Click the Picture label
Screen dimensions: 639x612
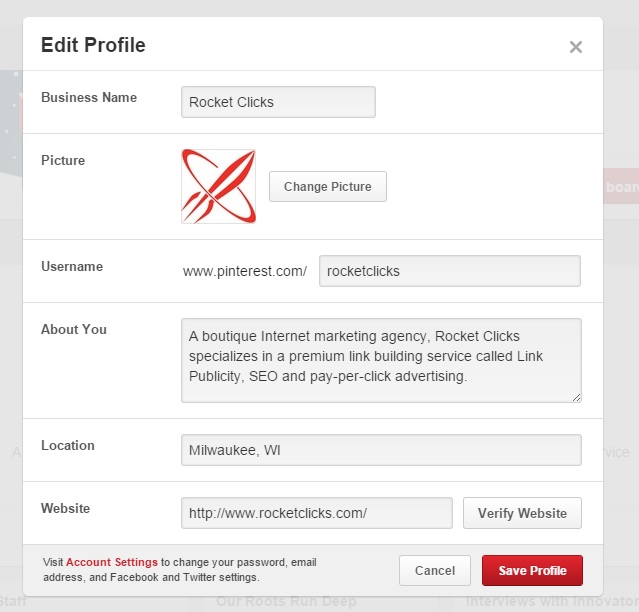point(63,160)
